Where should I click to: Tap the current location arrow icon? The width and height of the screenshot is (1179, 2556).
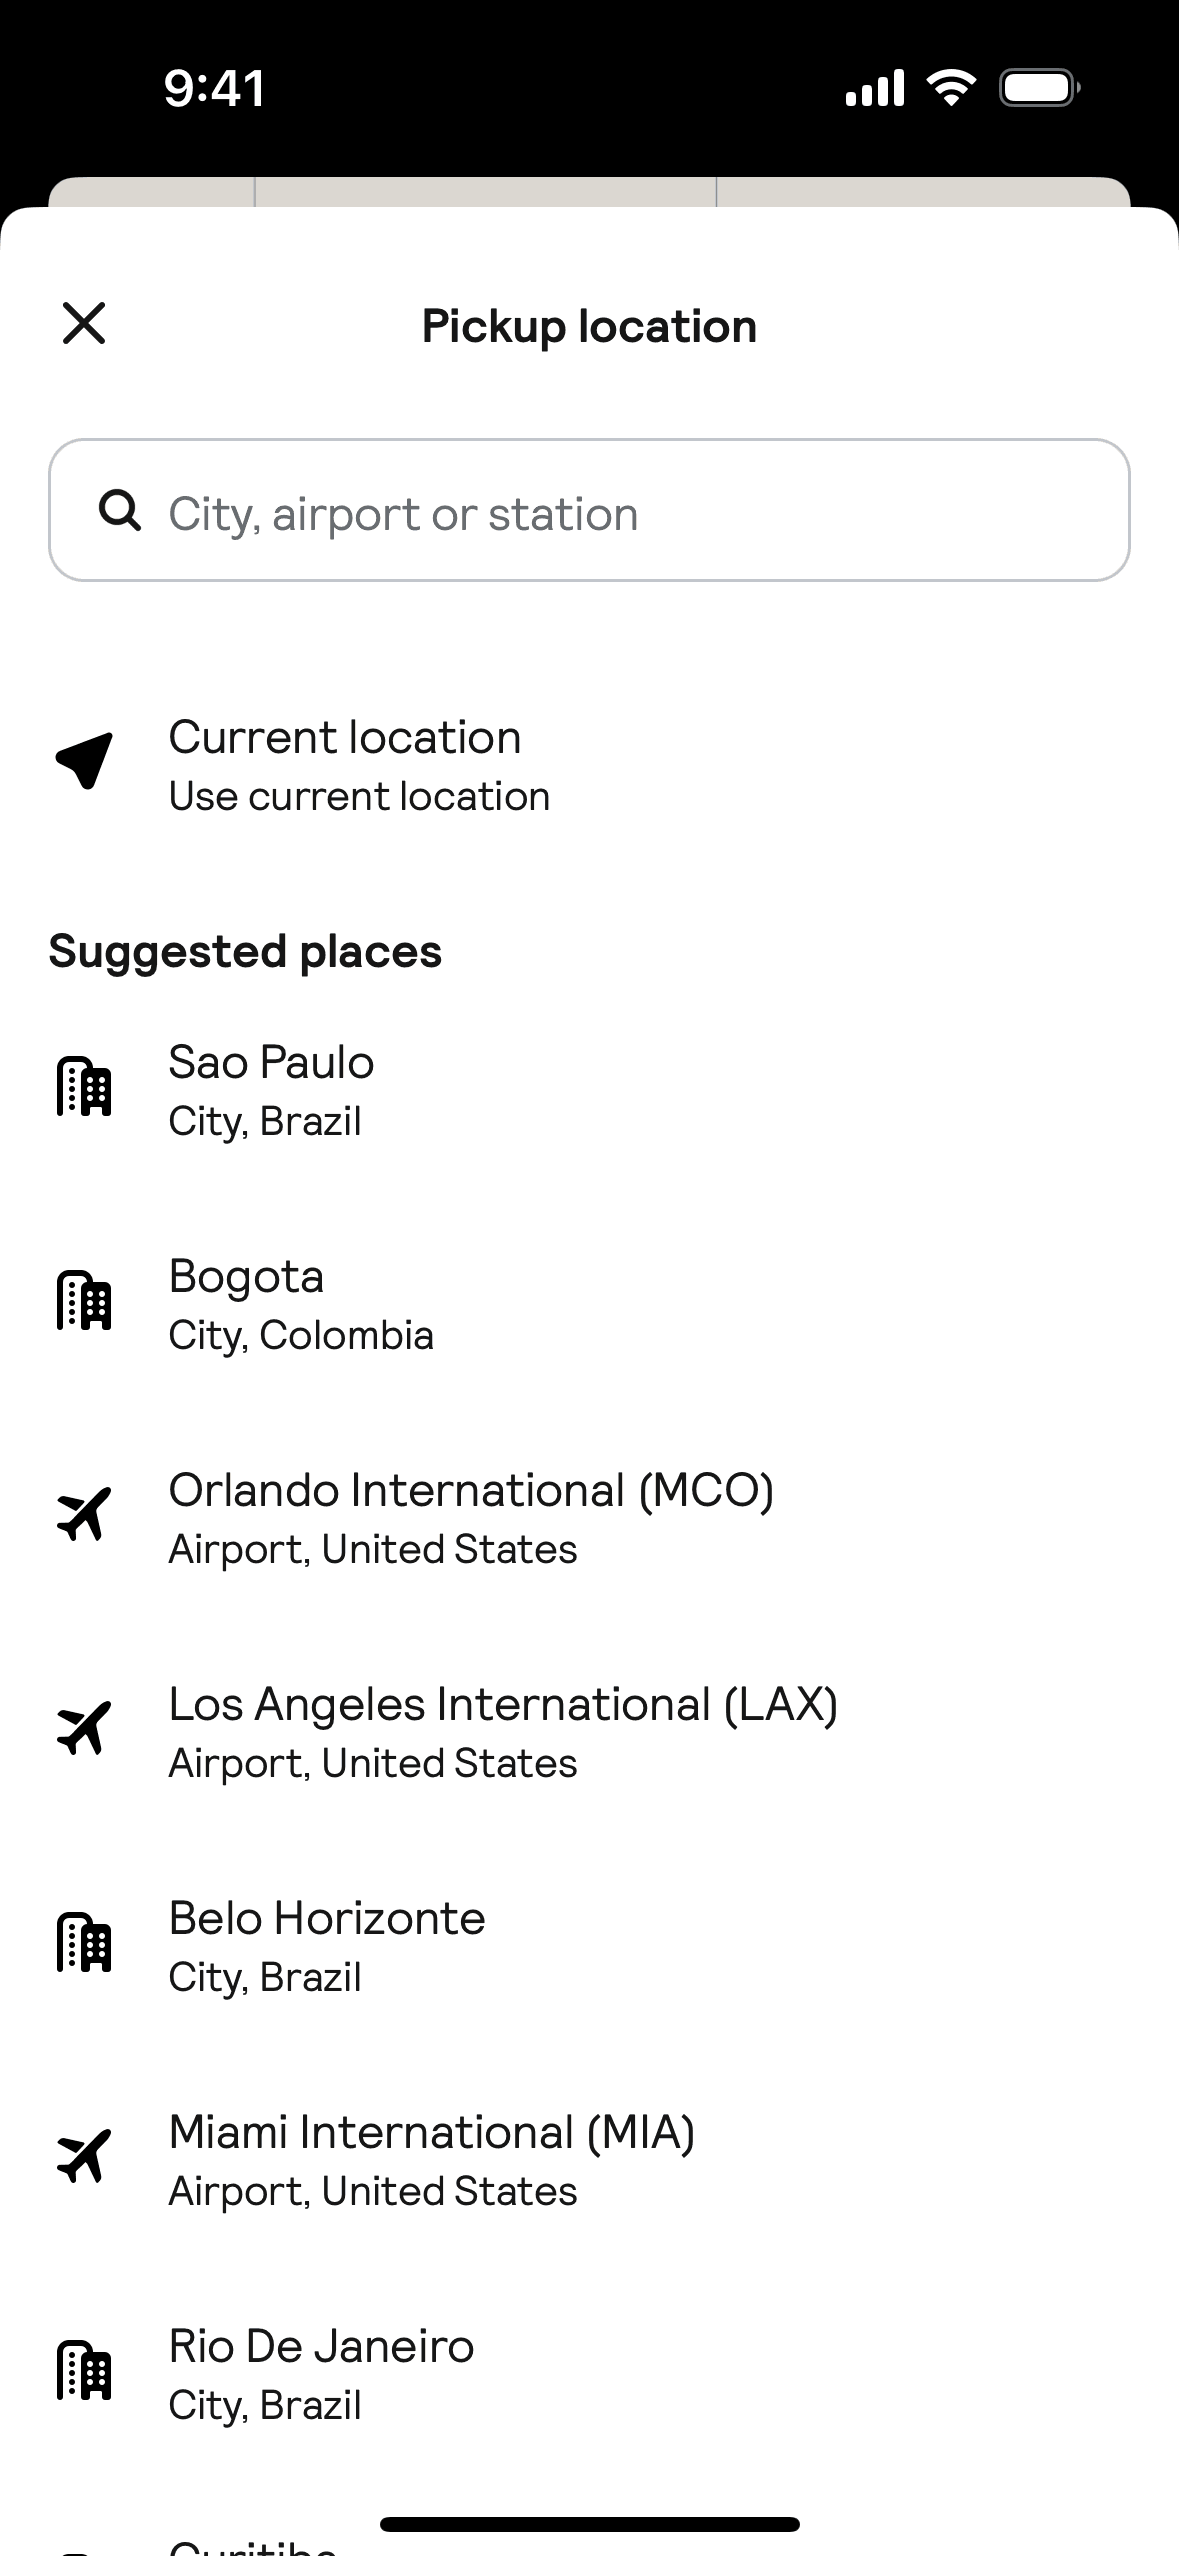point(84,761)
